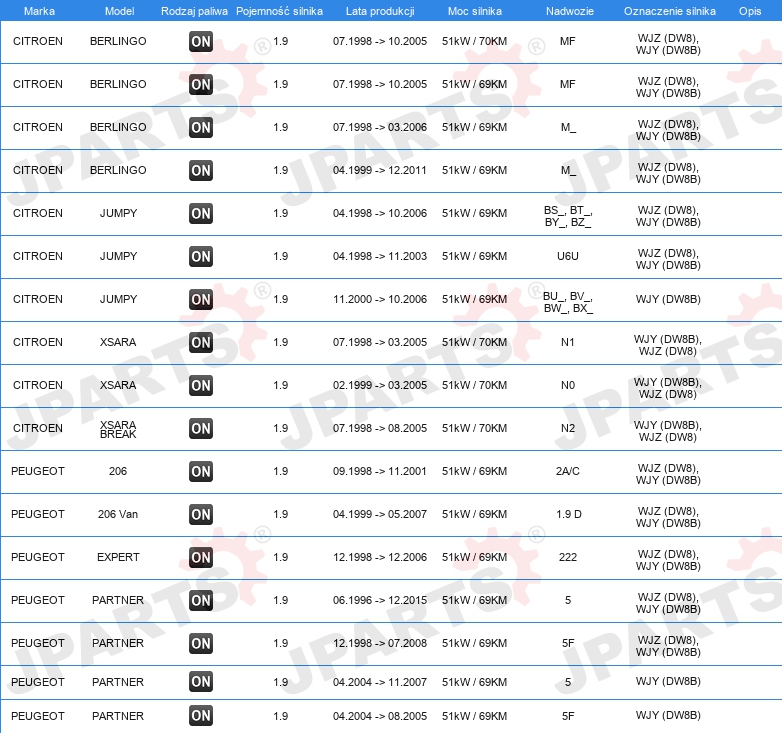Click ON icon in Partner 06.1996 row
The width and height of the screenshot is (782, 733).
tap(201, 600)
